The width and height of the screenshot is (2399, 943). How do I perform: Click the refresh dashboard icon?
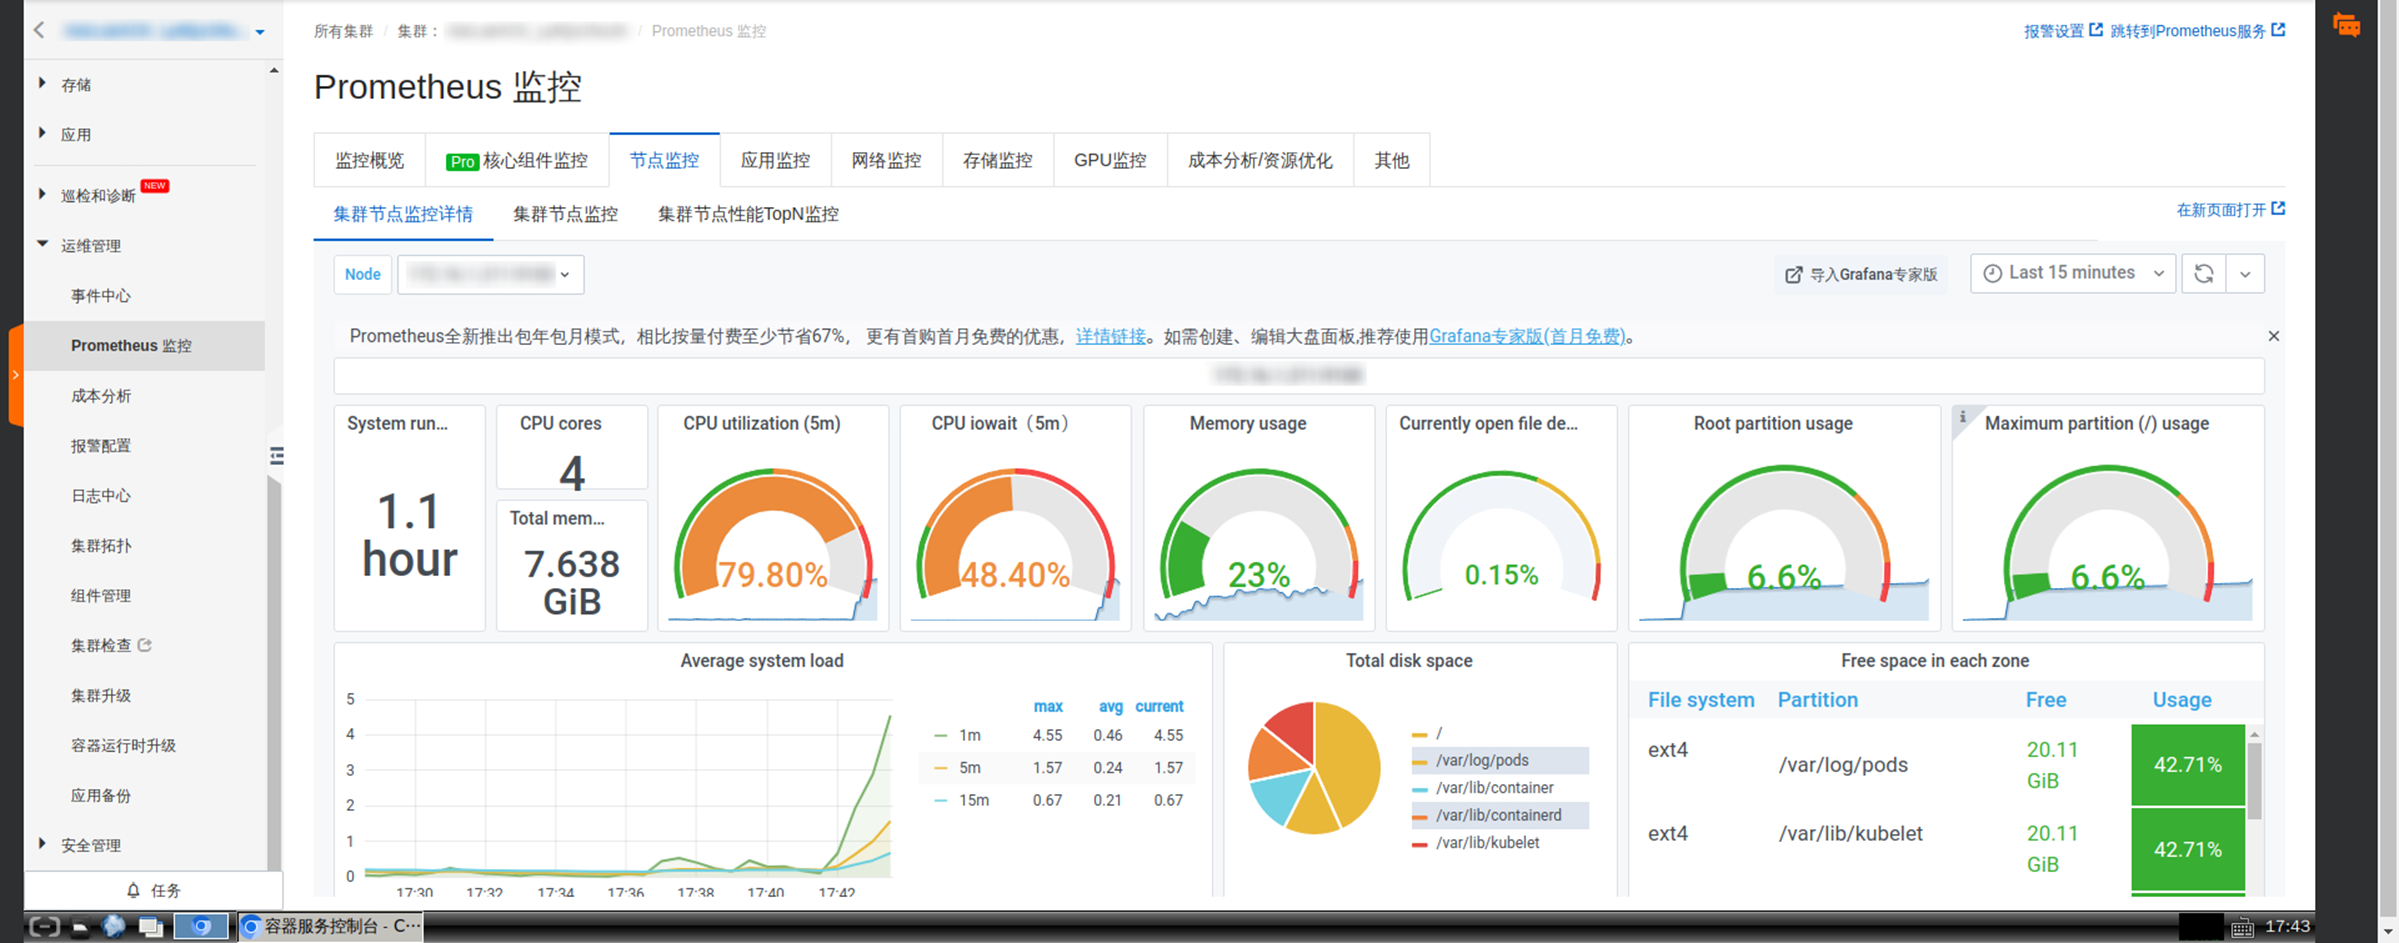pos(2203,274)
